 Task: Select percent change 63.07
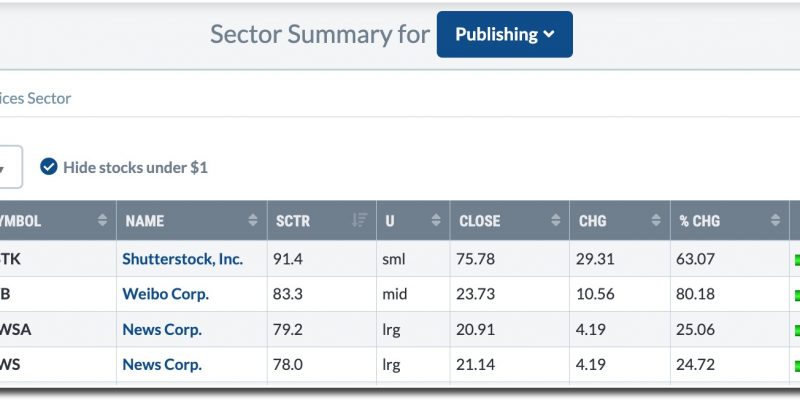tap(695, 259)
